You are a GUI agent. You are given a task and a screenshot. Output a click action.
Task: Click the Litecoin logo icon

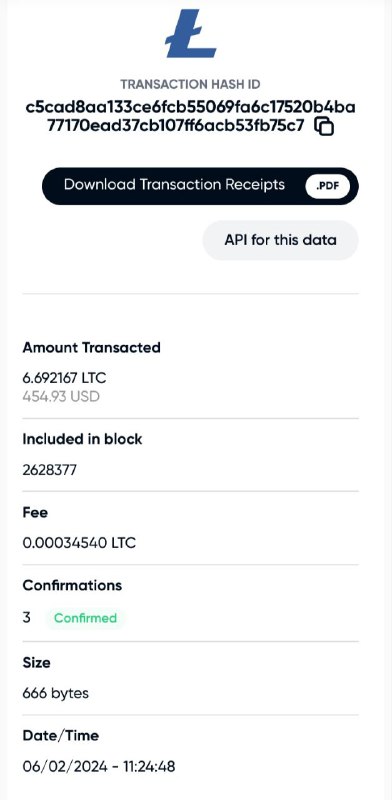(x=190, y=33)
